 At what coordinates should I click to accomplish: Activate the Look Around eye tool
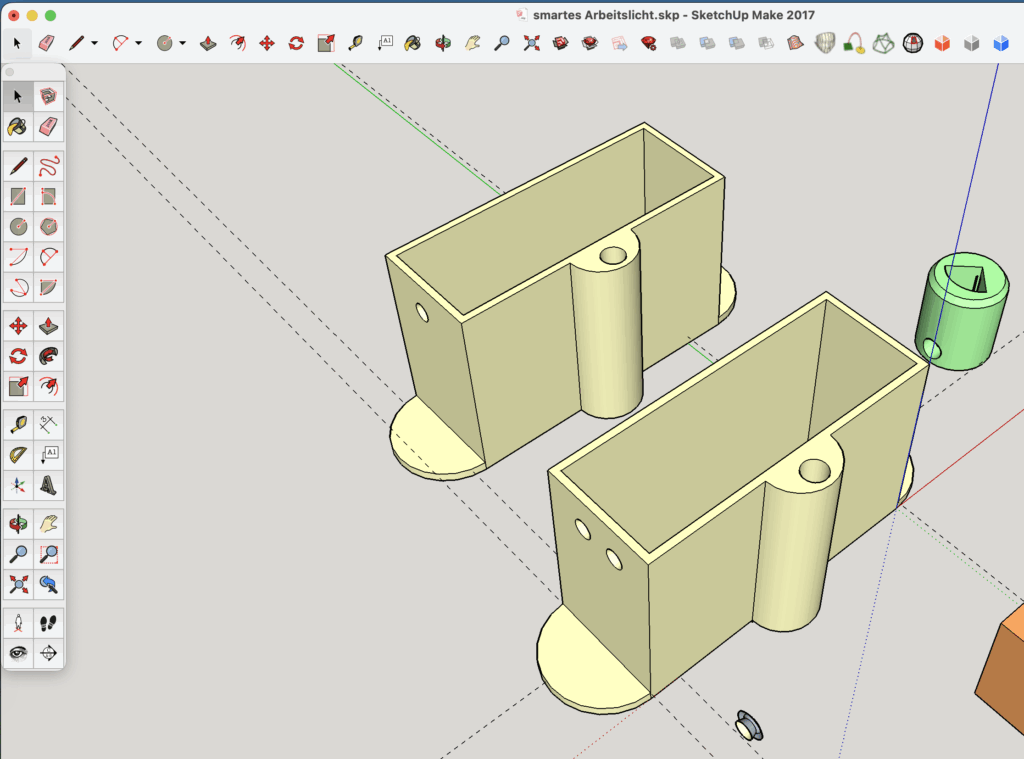coord(18,654)
